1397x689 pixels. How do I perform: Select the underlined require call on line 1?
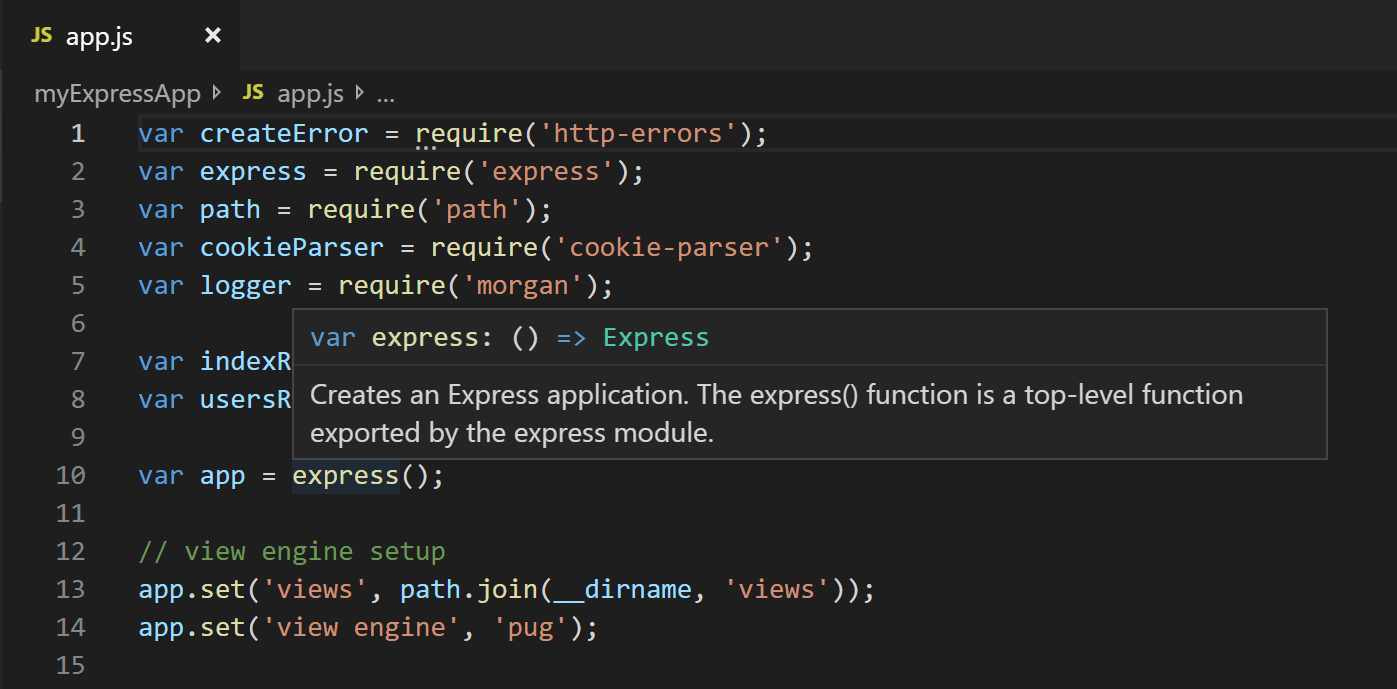coord(470,132)
